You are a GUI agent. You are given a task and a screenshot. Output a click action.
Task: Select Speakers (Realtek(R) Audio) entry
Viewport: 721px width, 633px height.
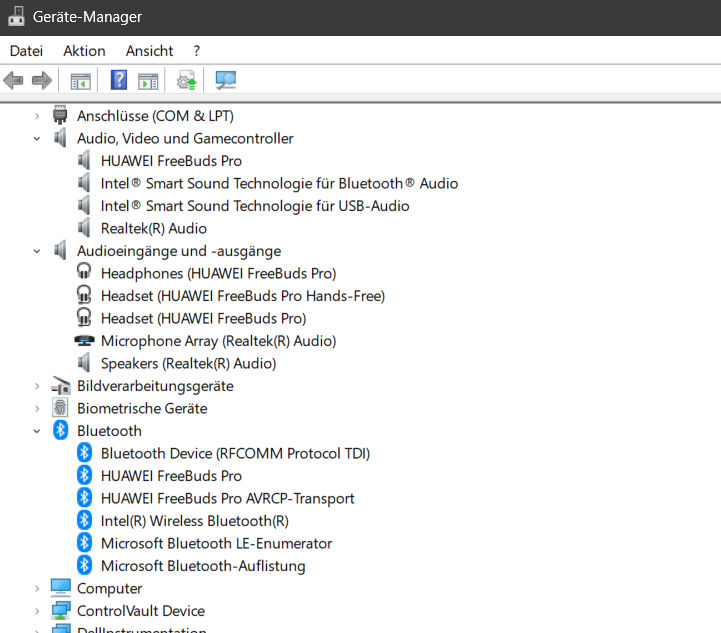click(189, 364)
